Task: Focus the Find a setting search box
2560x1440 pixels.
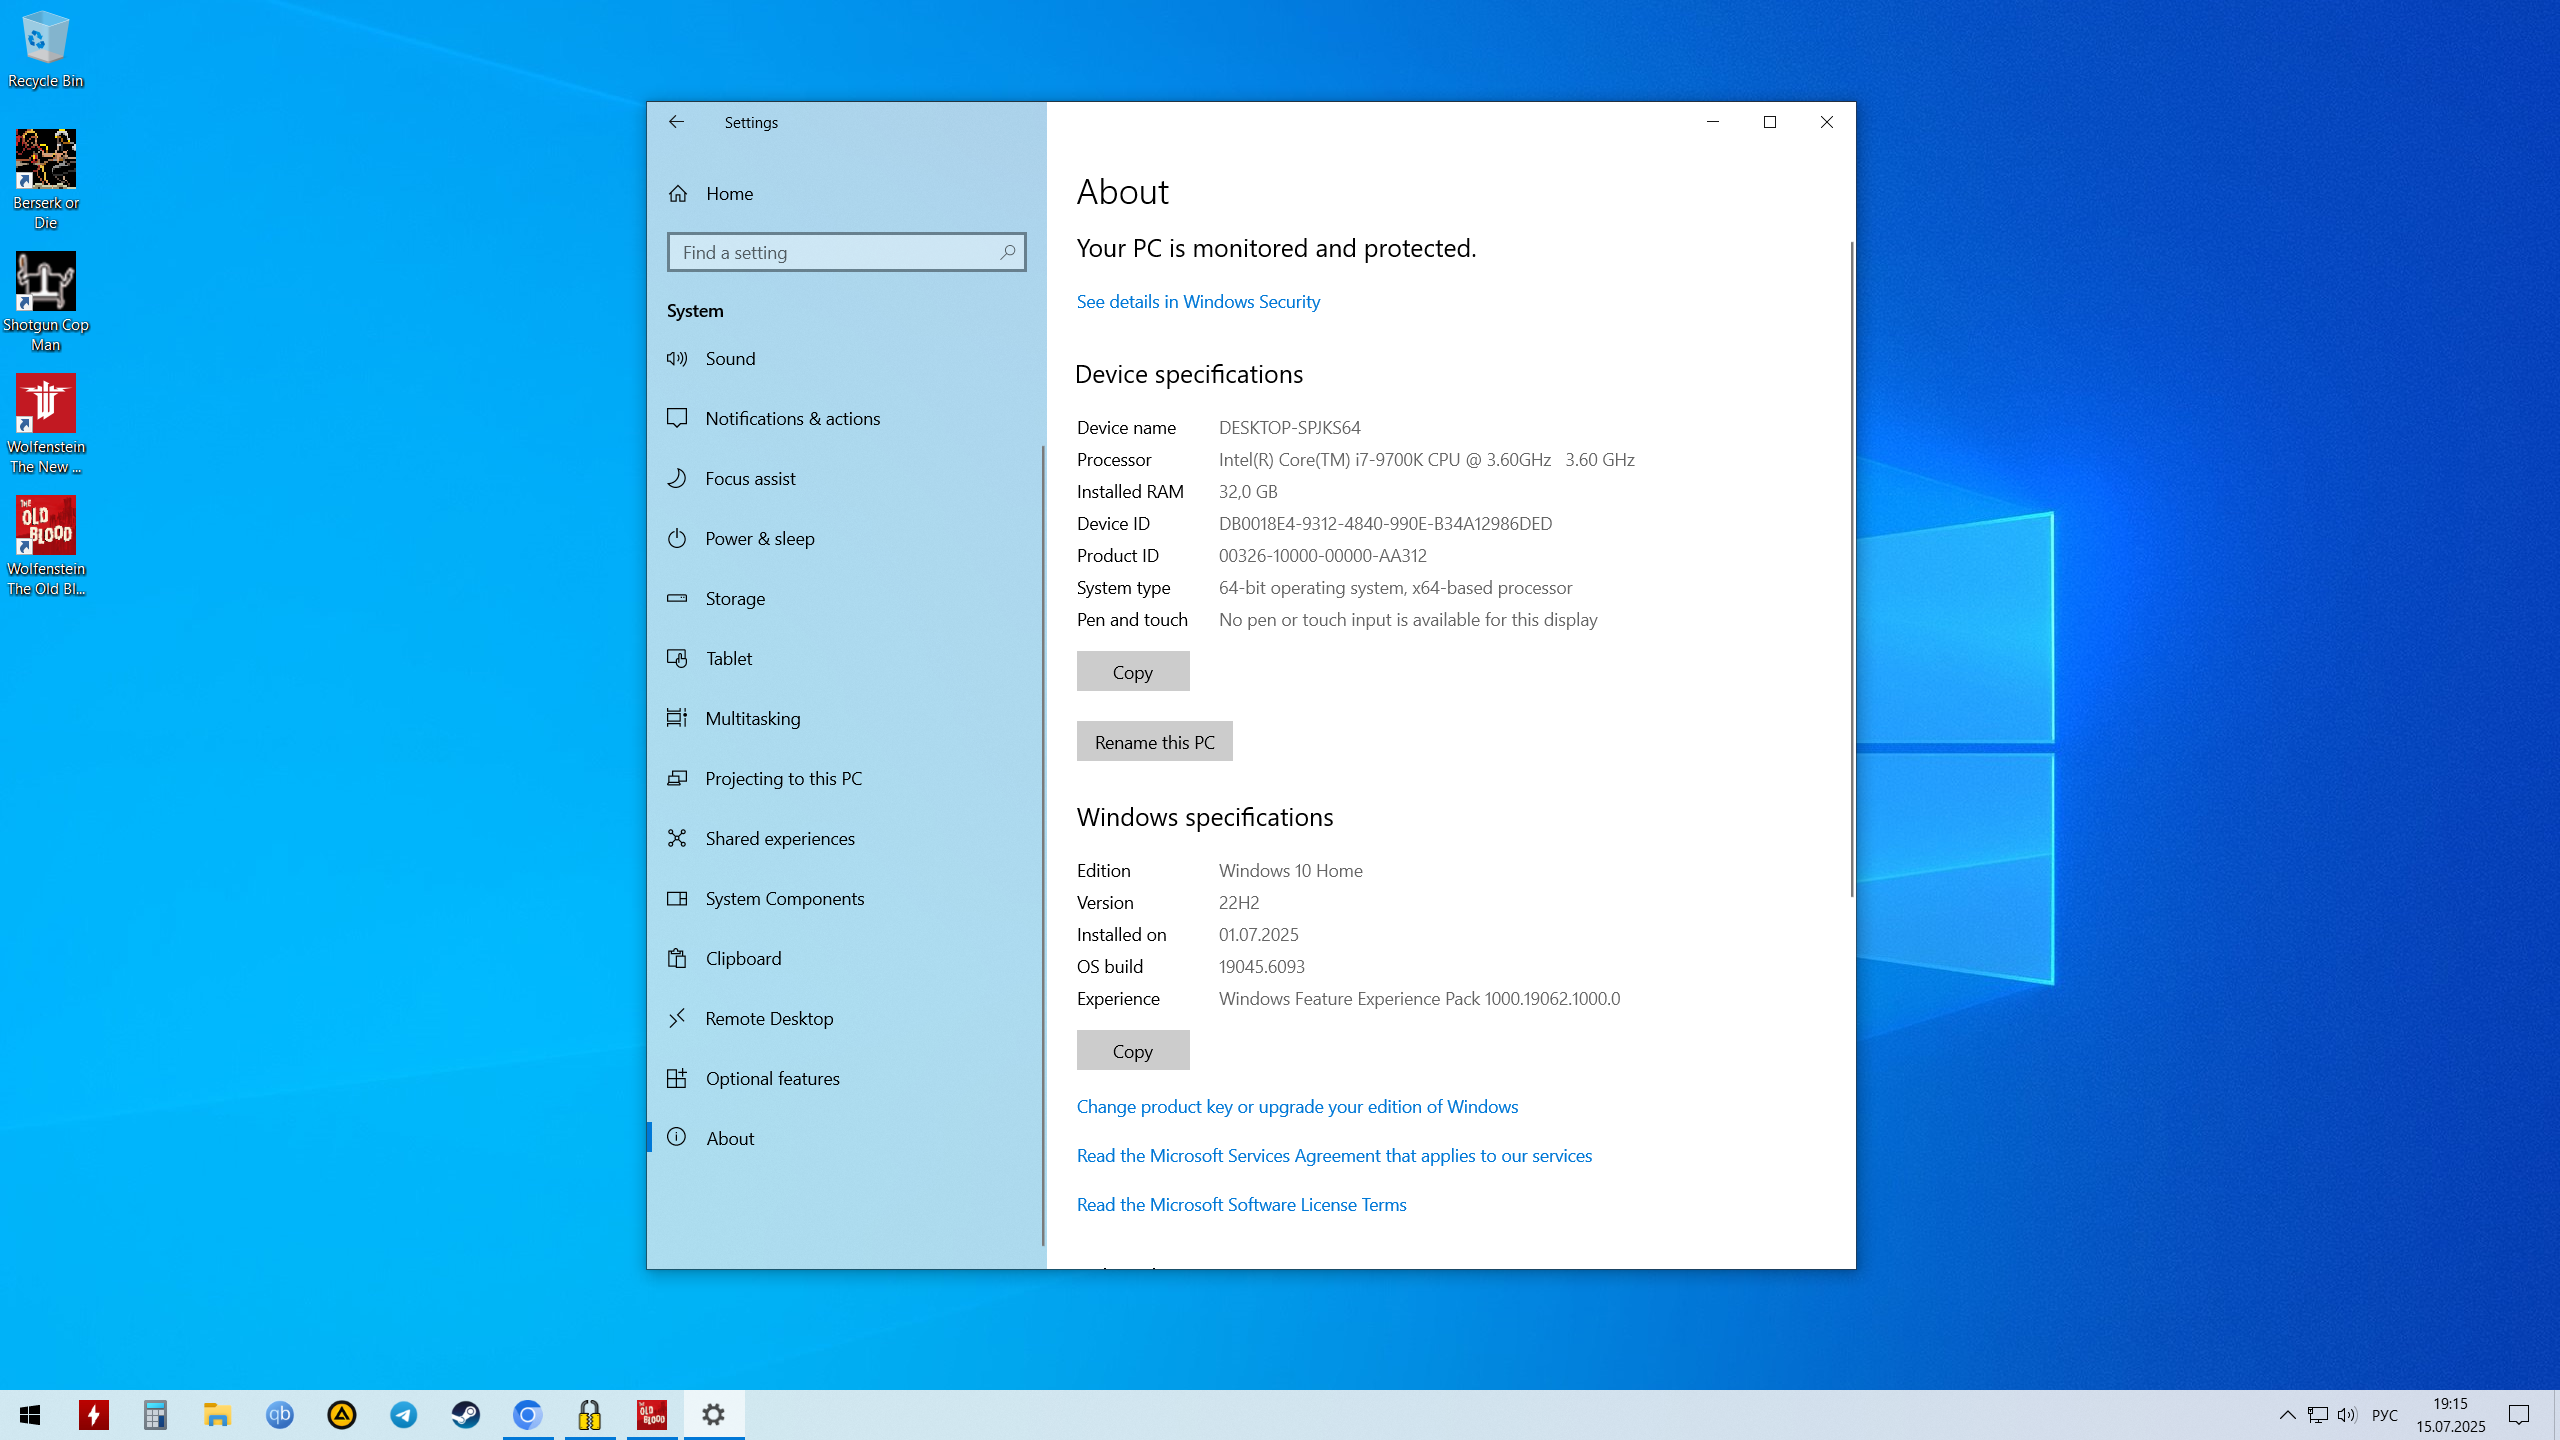Action: coord(846,252)
